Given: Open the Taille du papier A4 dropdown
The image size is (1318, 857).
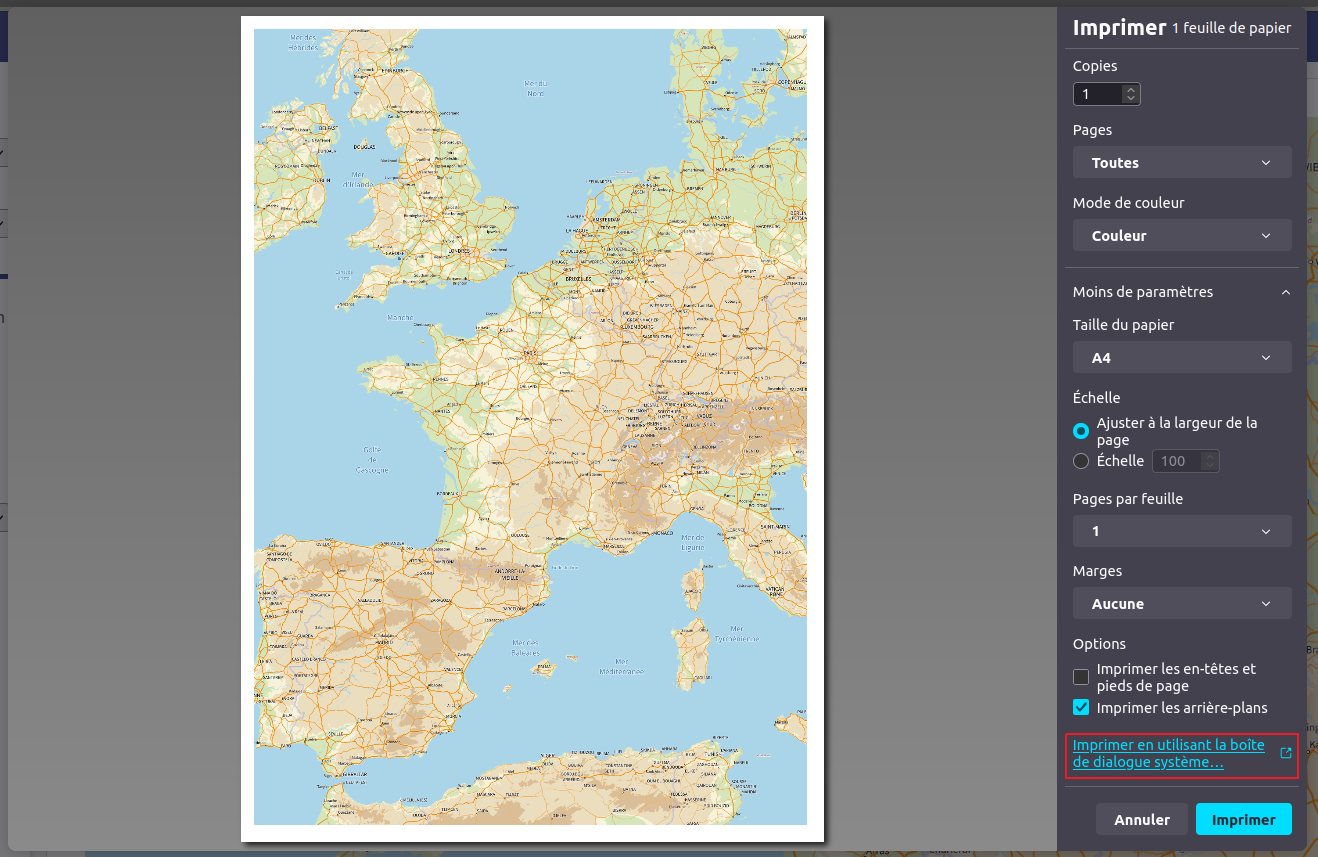Looking at the screenshot, I should point(1181,358).
